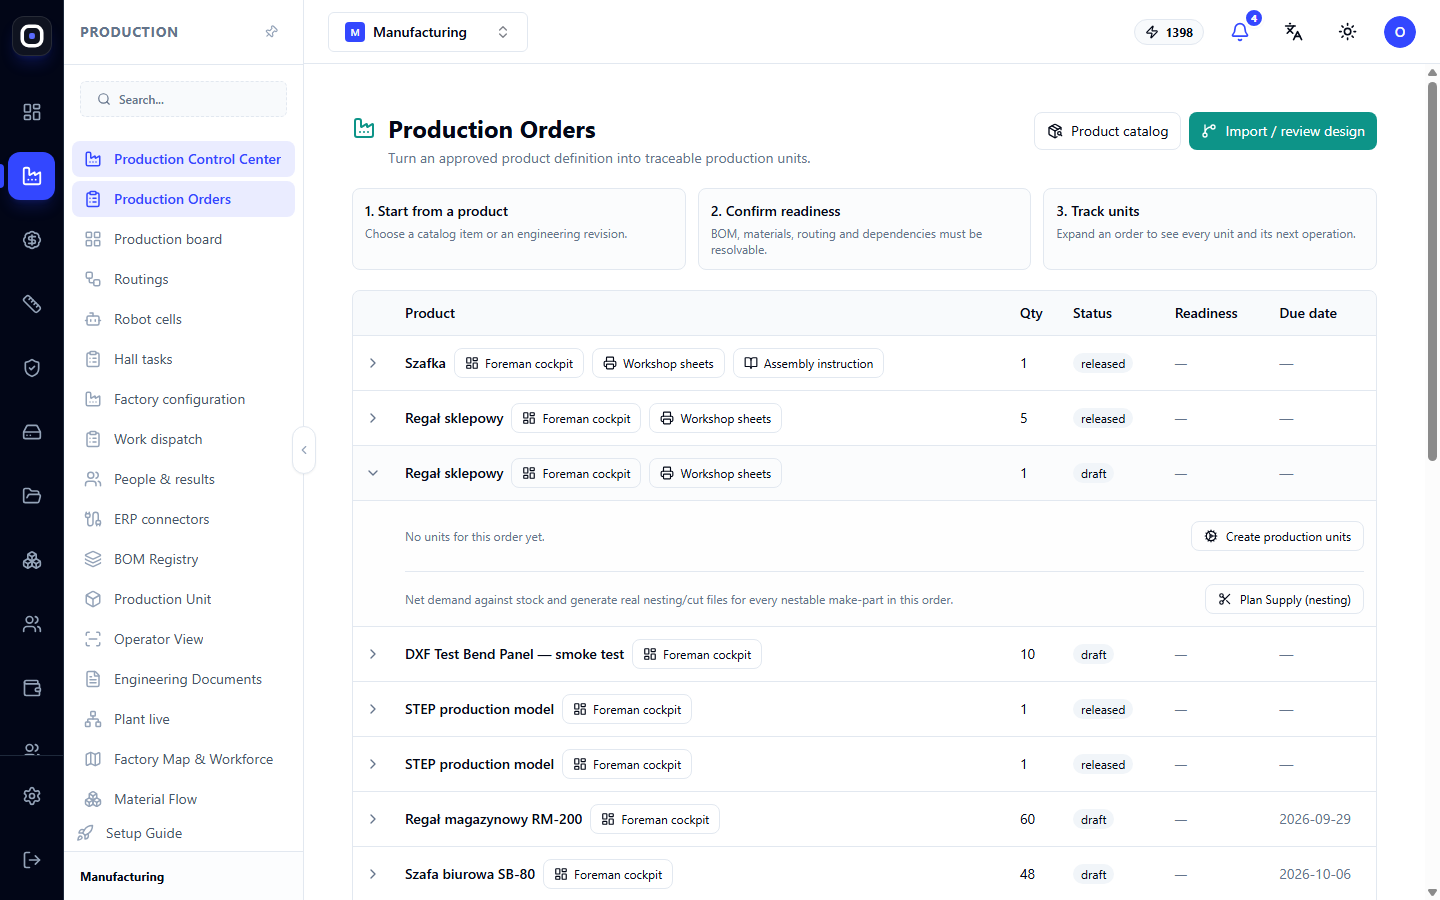The width and height of the screenshot is (1440, 900).
Task: Click the 2026-09-29 due date cell
Action: (1315, 819)
